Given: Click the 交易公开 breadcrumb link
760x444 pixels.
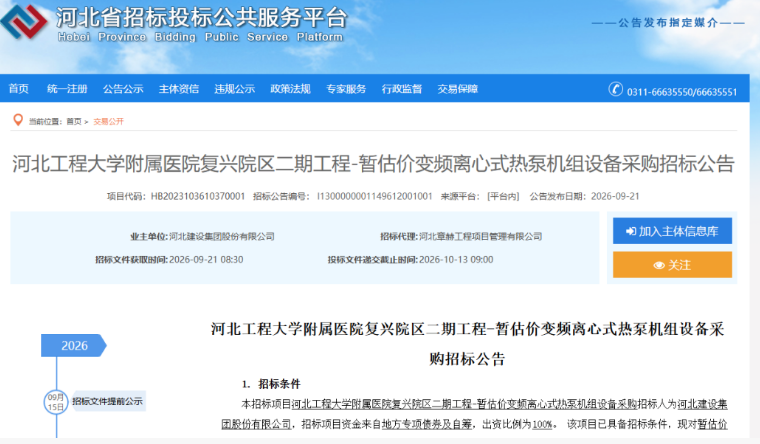Looking at the screenshot, I should tap(109, 122).
